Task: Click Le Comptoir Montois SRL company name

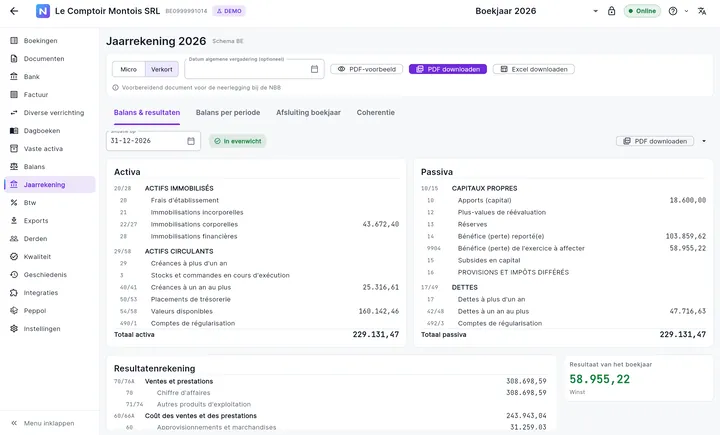Action: 107,11
